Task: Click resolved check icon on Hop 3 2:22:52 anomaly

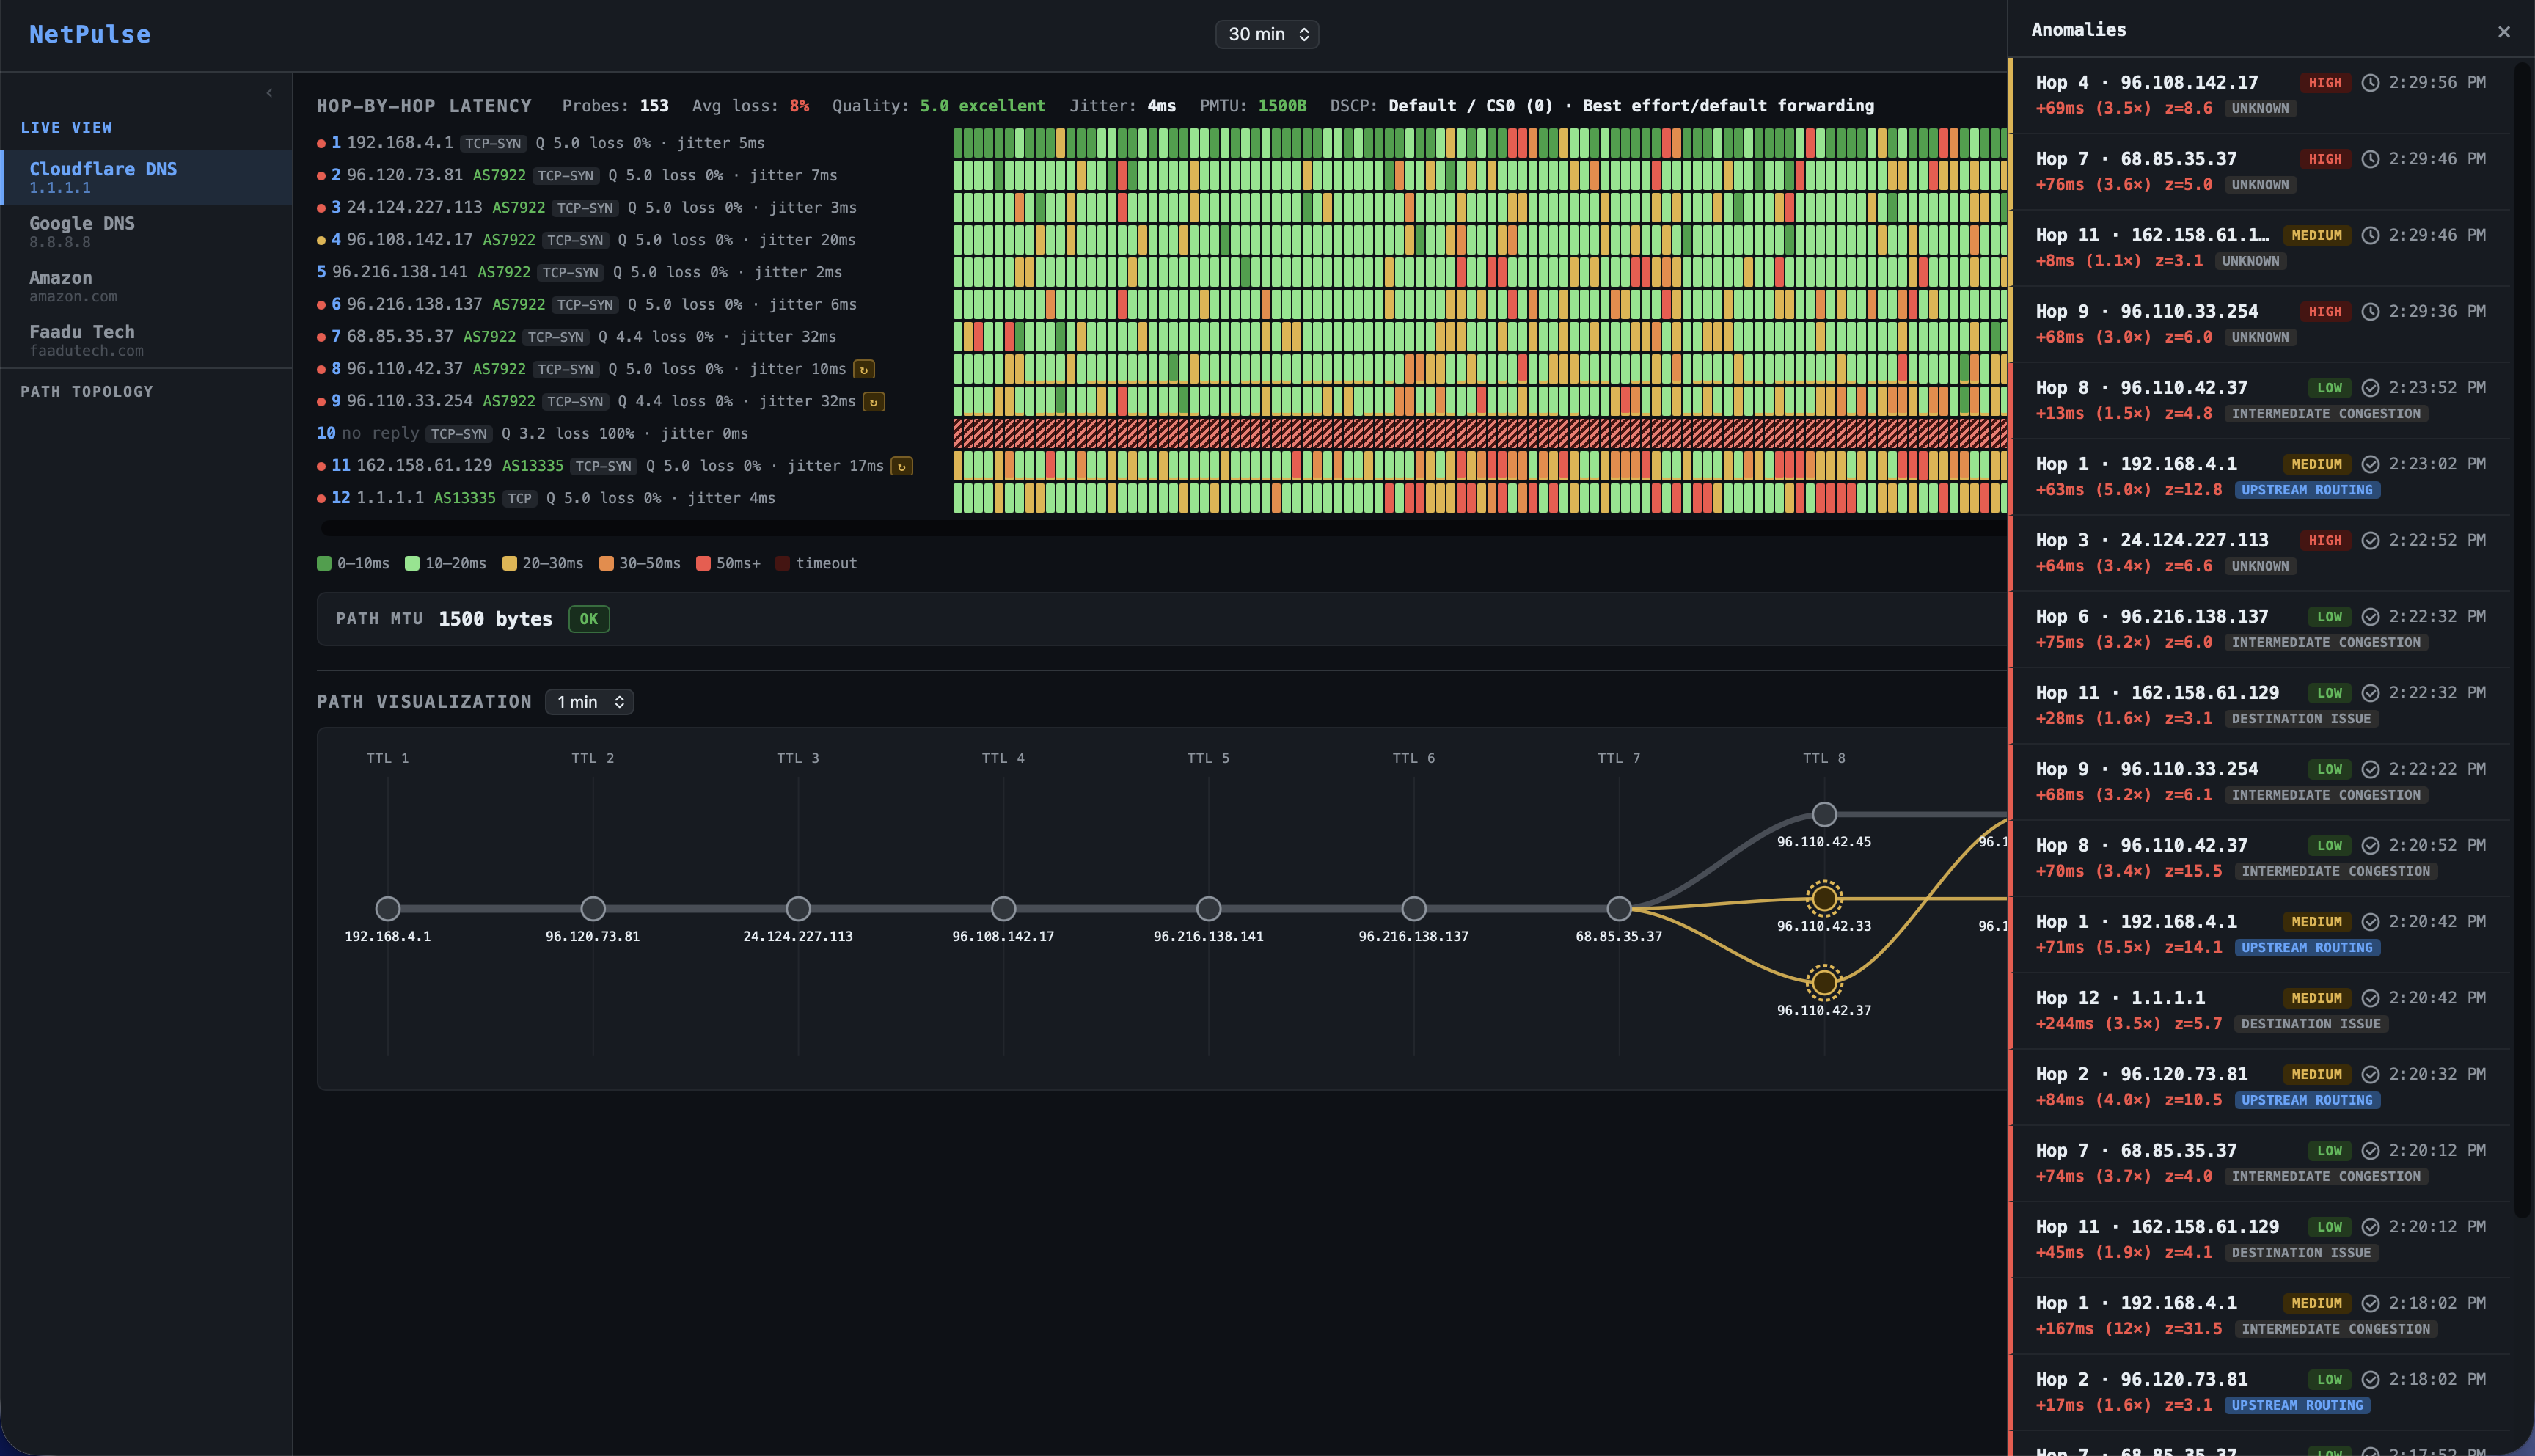Action: pos(2370,541)
